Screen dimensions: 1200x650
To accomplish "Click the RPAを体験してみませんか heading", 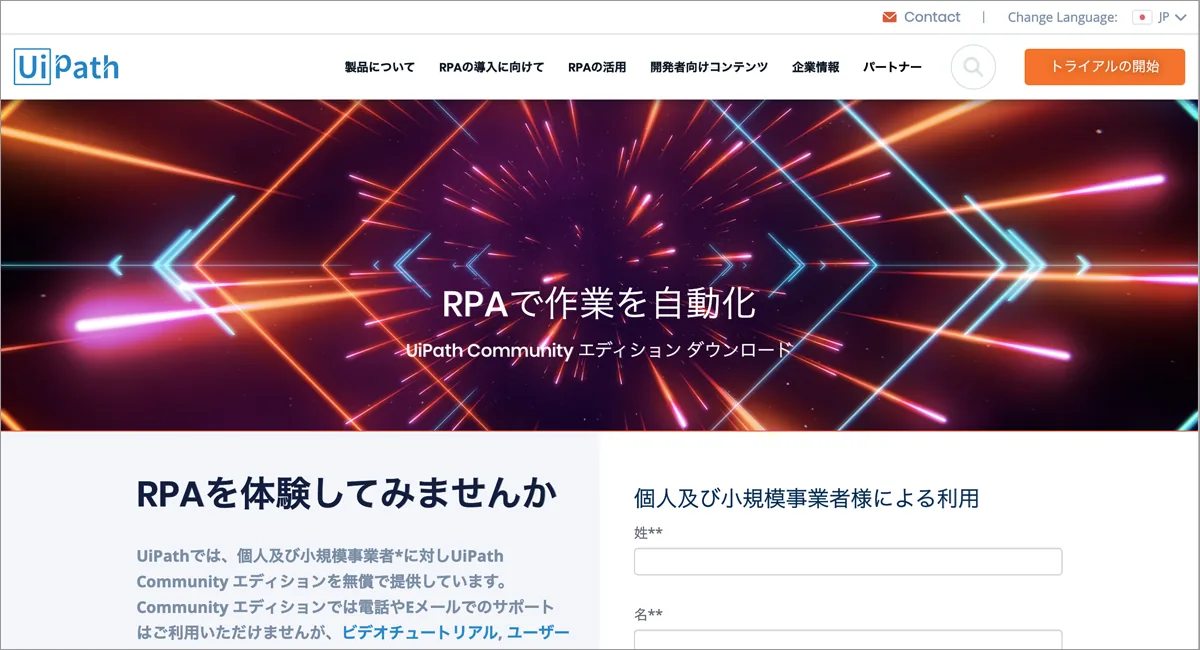I will (x=347, y=493).
